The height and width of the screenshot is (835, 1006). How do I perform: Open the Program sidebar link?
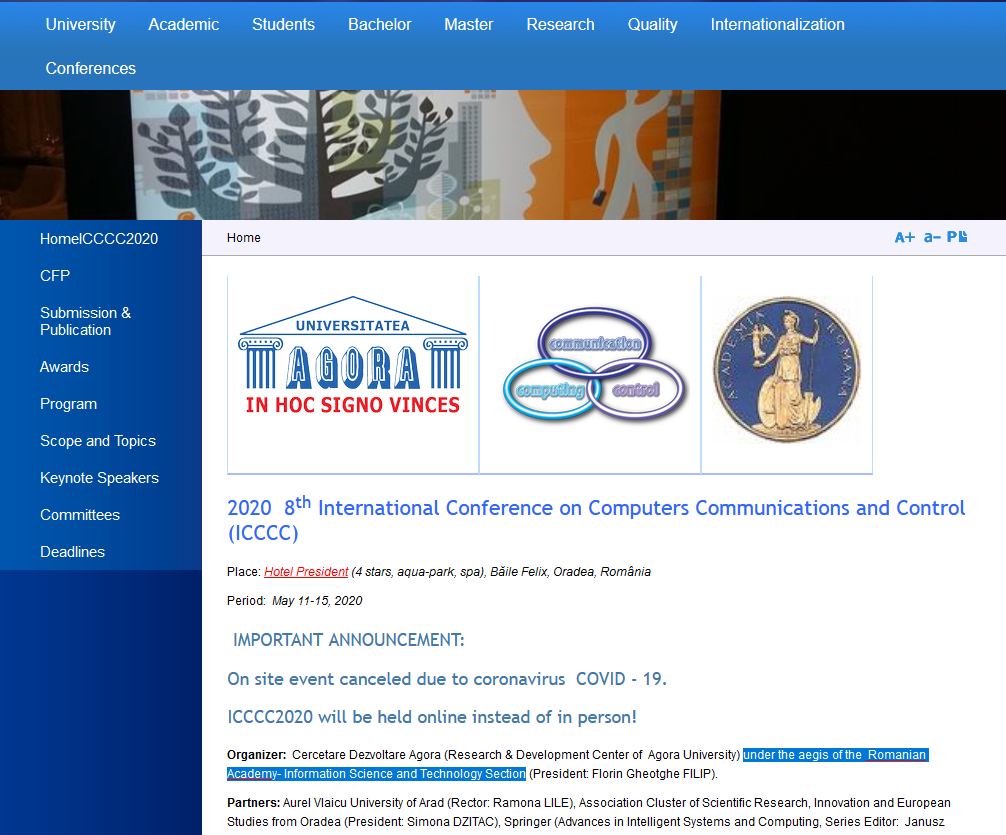pyautogui.click(x=68, y=404)
